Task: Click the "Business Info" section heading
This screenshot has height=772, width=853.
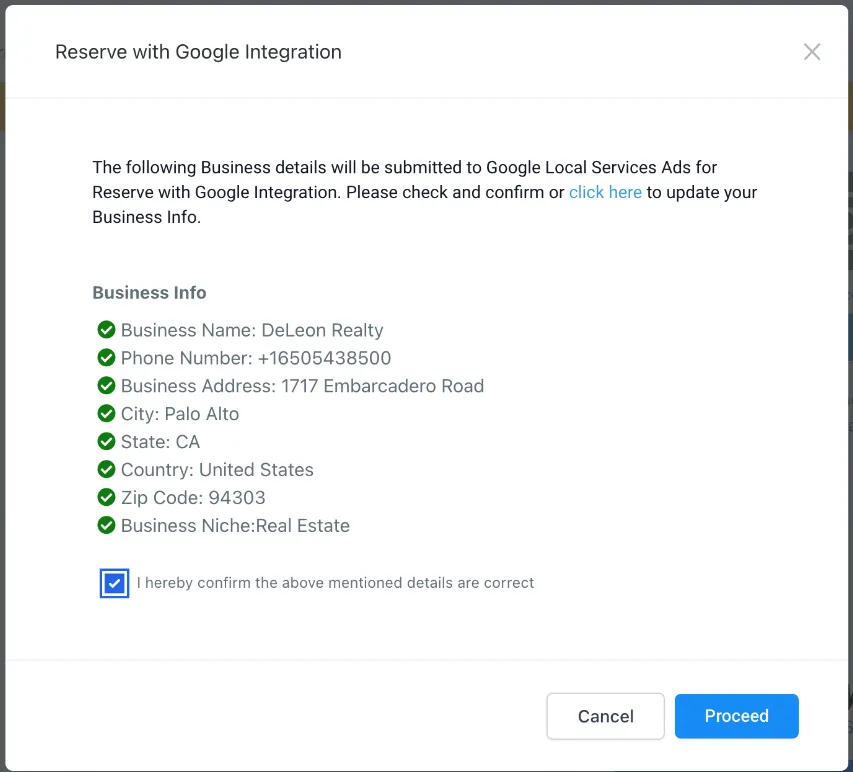Action: (x=149, y=293)
